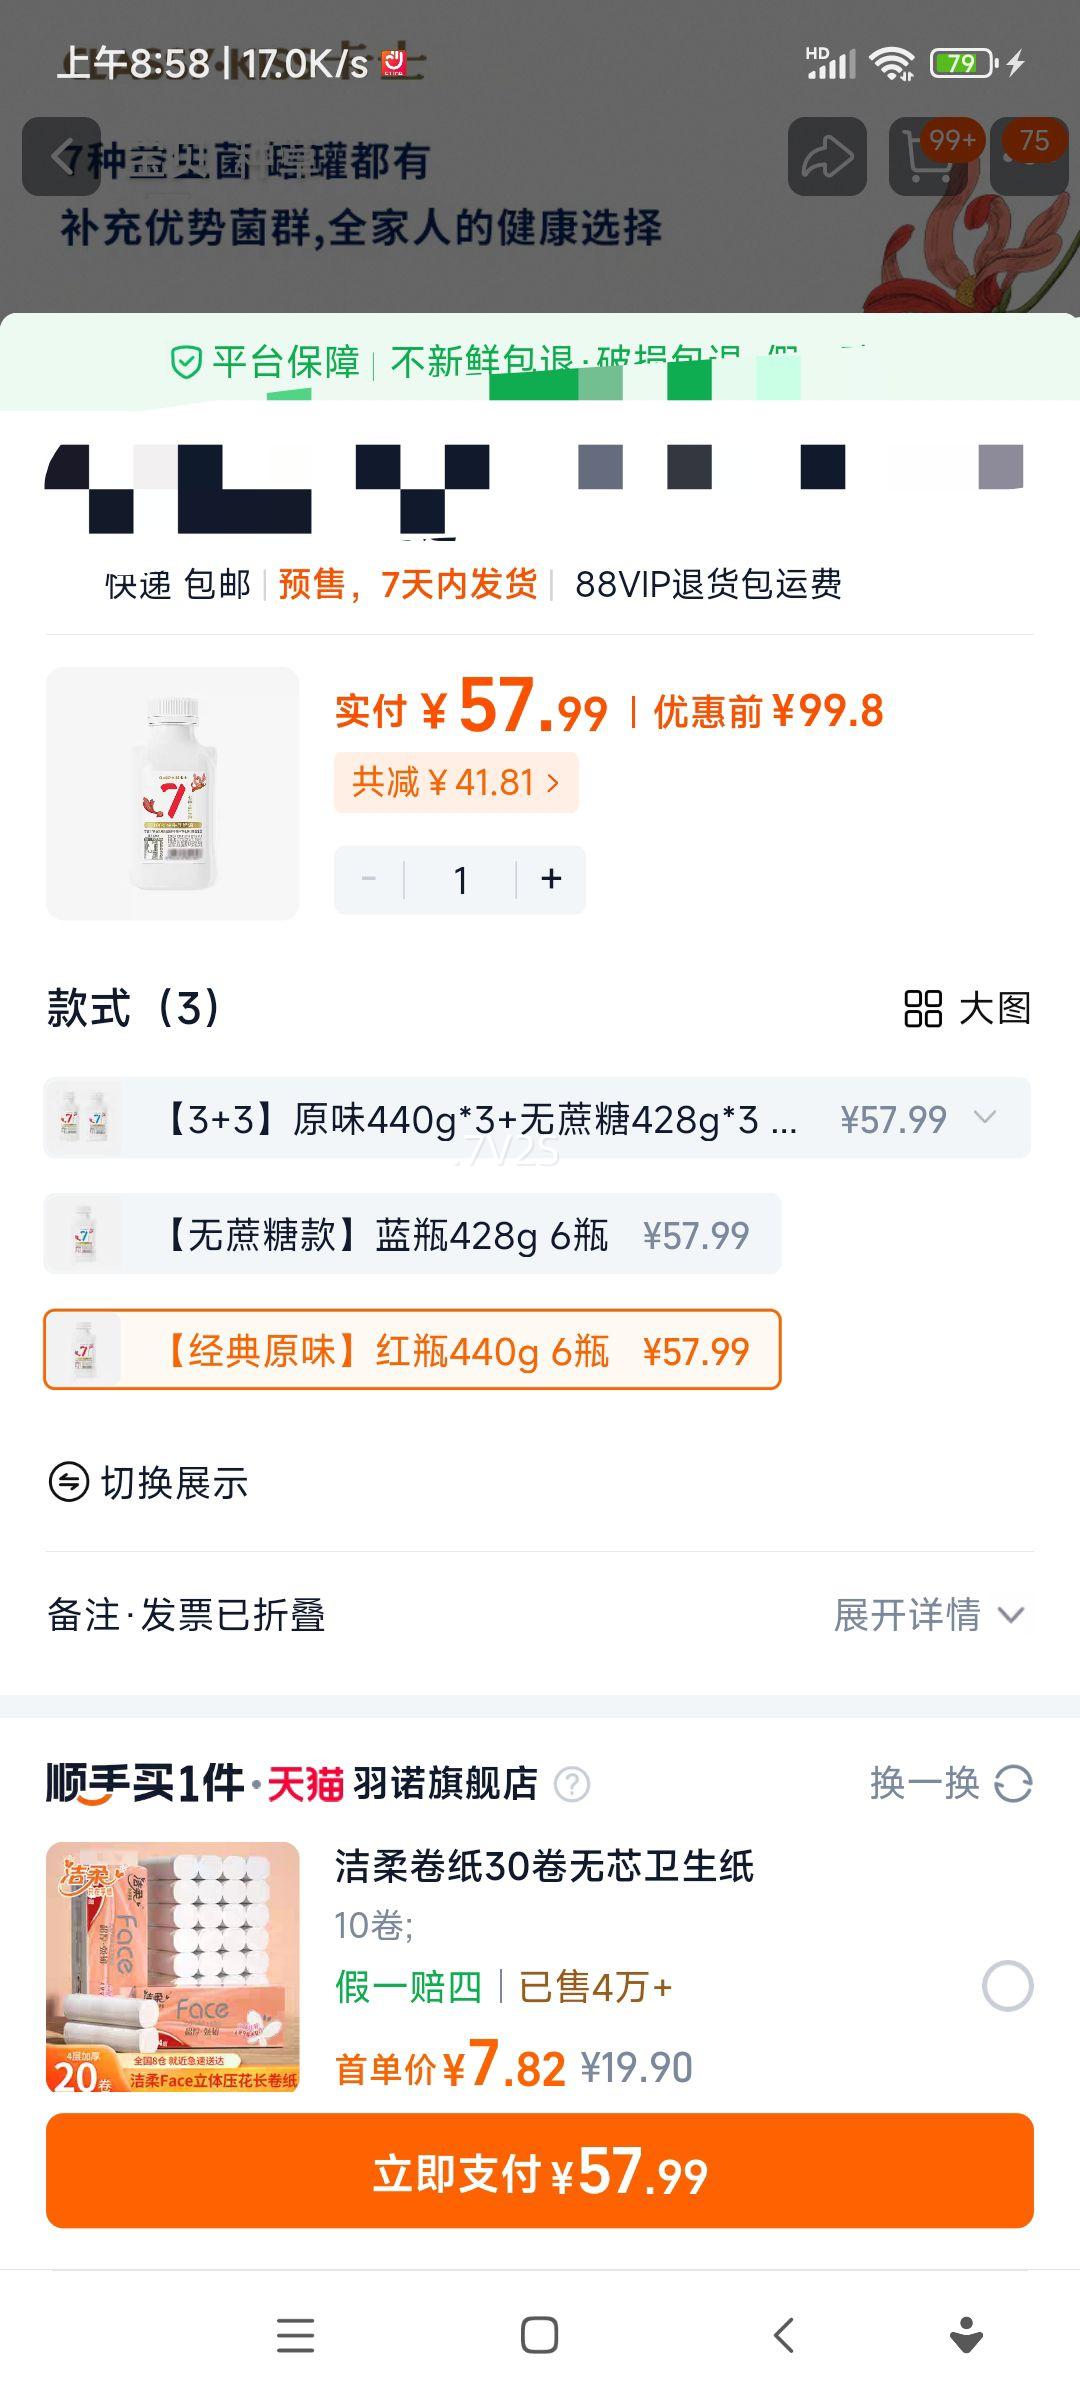Select the sugar-free blue bottle 428g option
Screen dimensions: 1080x2400
pos(412,1235)
